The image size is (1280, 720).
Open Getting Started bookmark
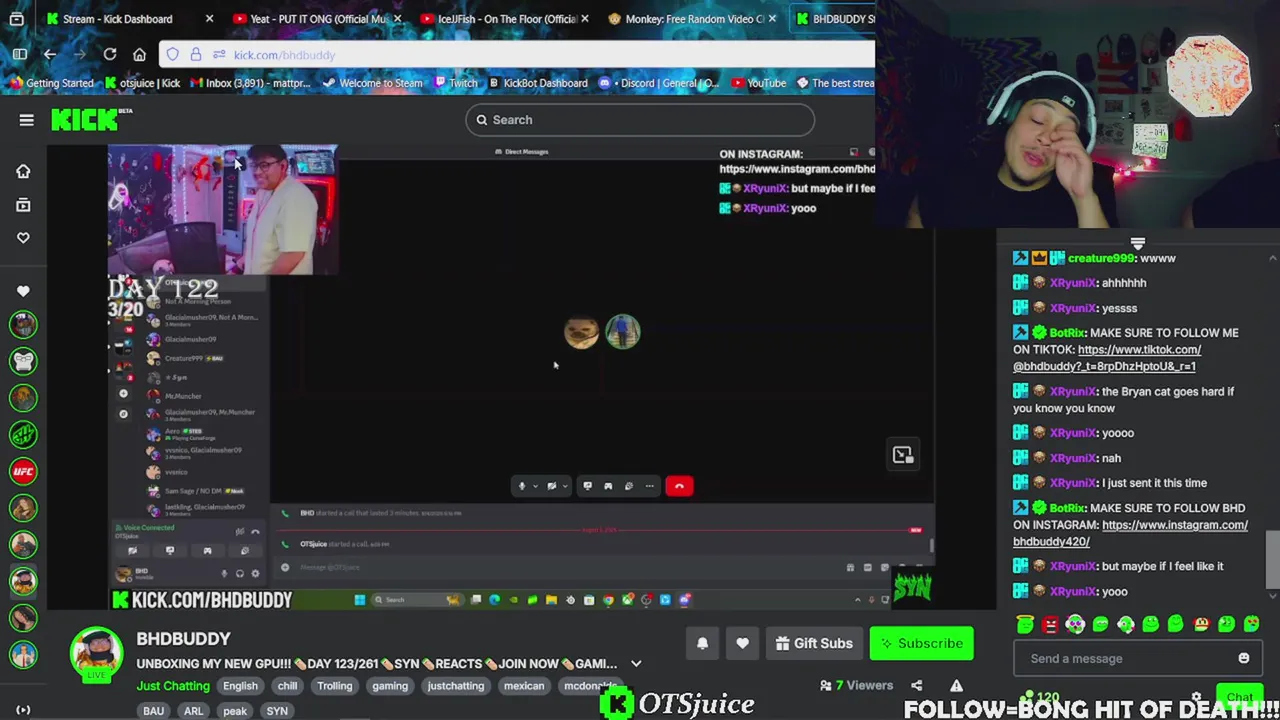(51, 83)
